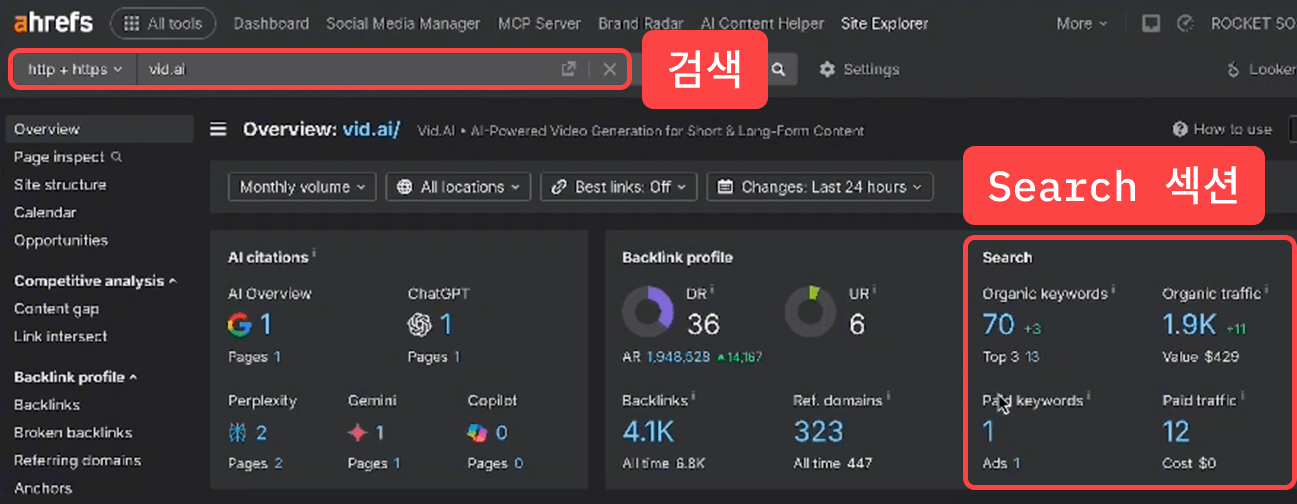Toggle the hamburger menu beside Overview

click(218, 129)
